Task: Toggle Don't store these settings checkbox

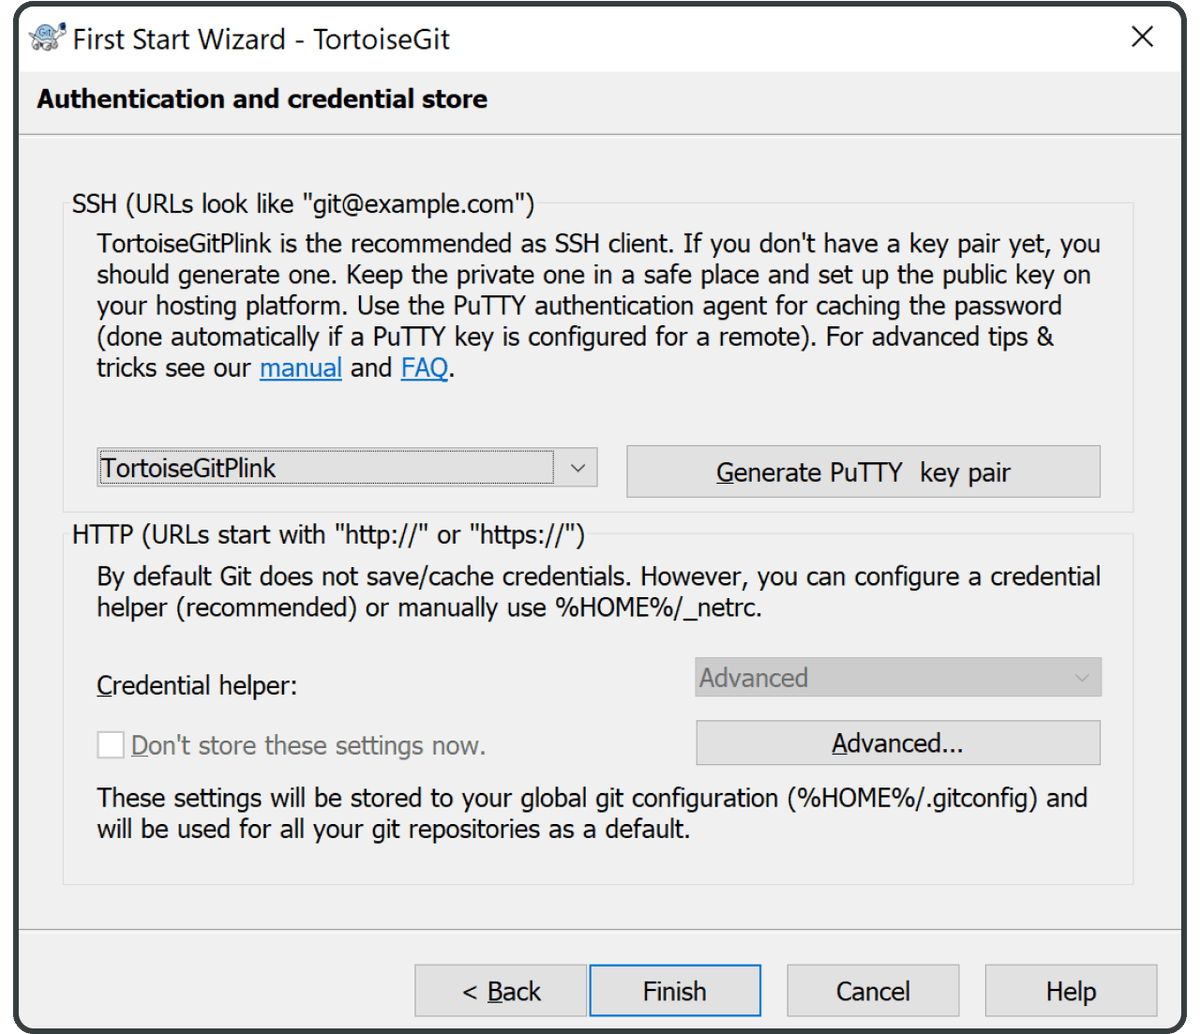Action: tap(110, 745)
